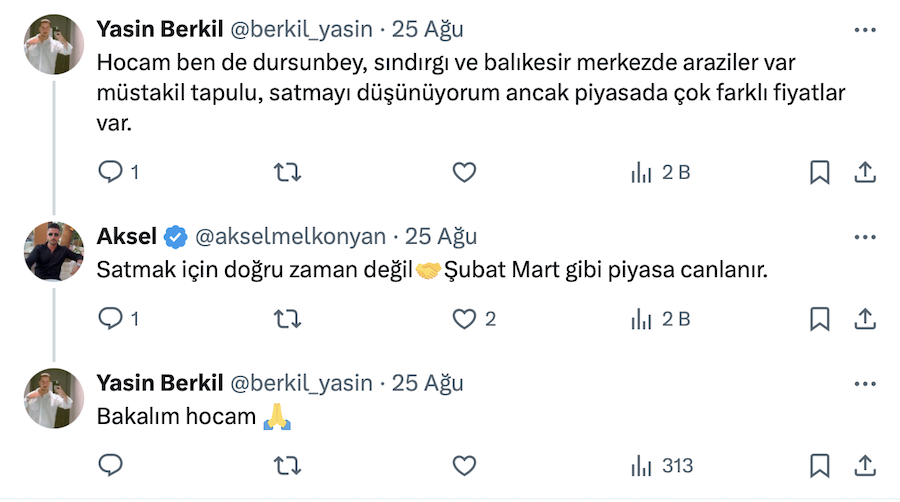Like Aksel's tweet with 2 likes
The height and width of the screenshot is (502, 900).
pos(464,319)
